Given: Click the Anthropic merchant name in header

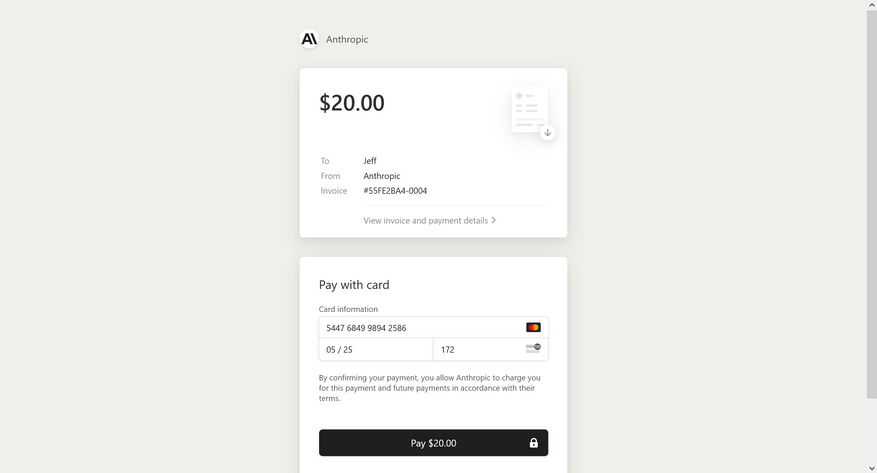Looking at the screenshot, I should pos(347,40).
